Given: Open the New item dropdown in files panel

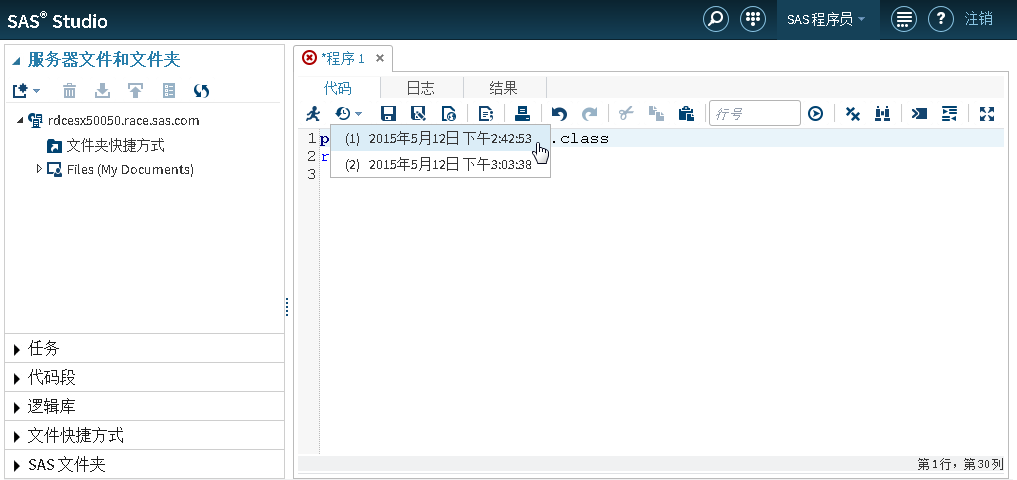Looking at the screenshot, I should (26, 91).
